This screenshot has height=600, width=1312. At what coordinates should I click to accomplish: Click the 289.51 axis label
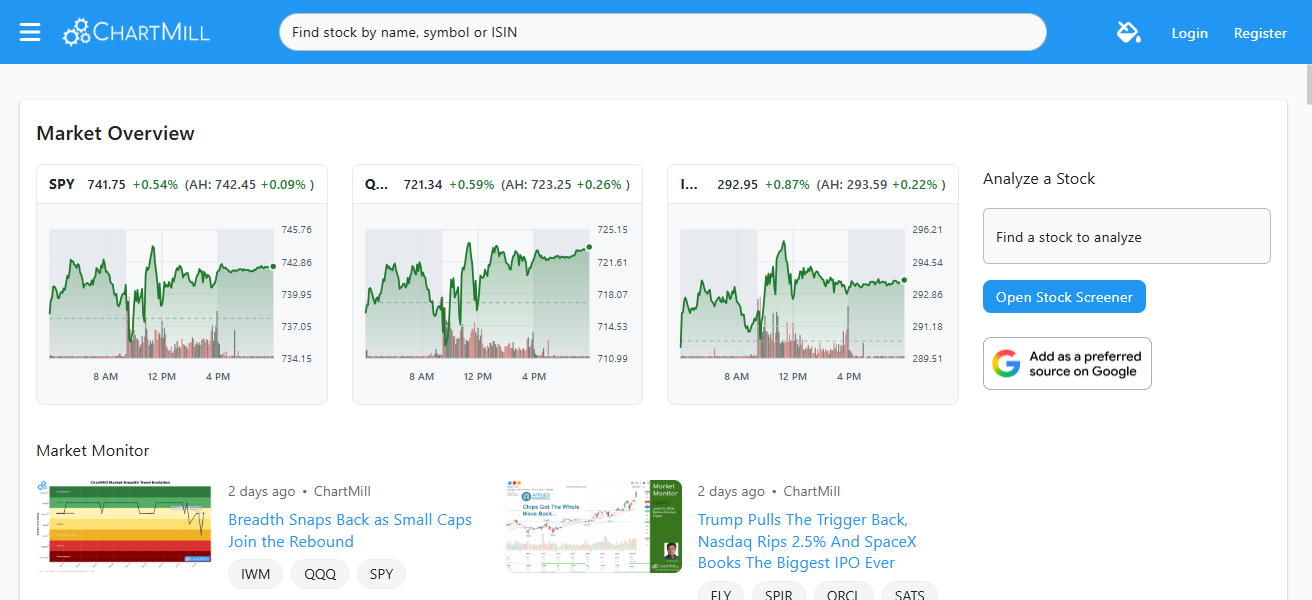[x=928, y=358]
